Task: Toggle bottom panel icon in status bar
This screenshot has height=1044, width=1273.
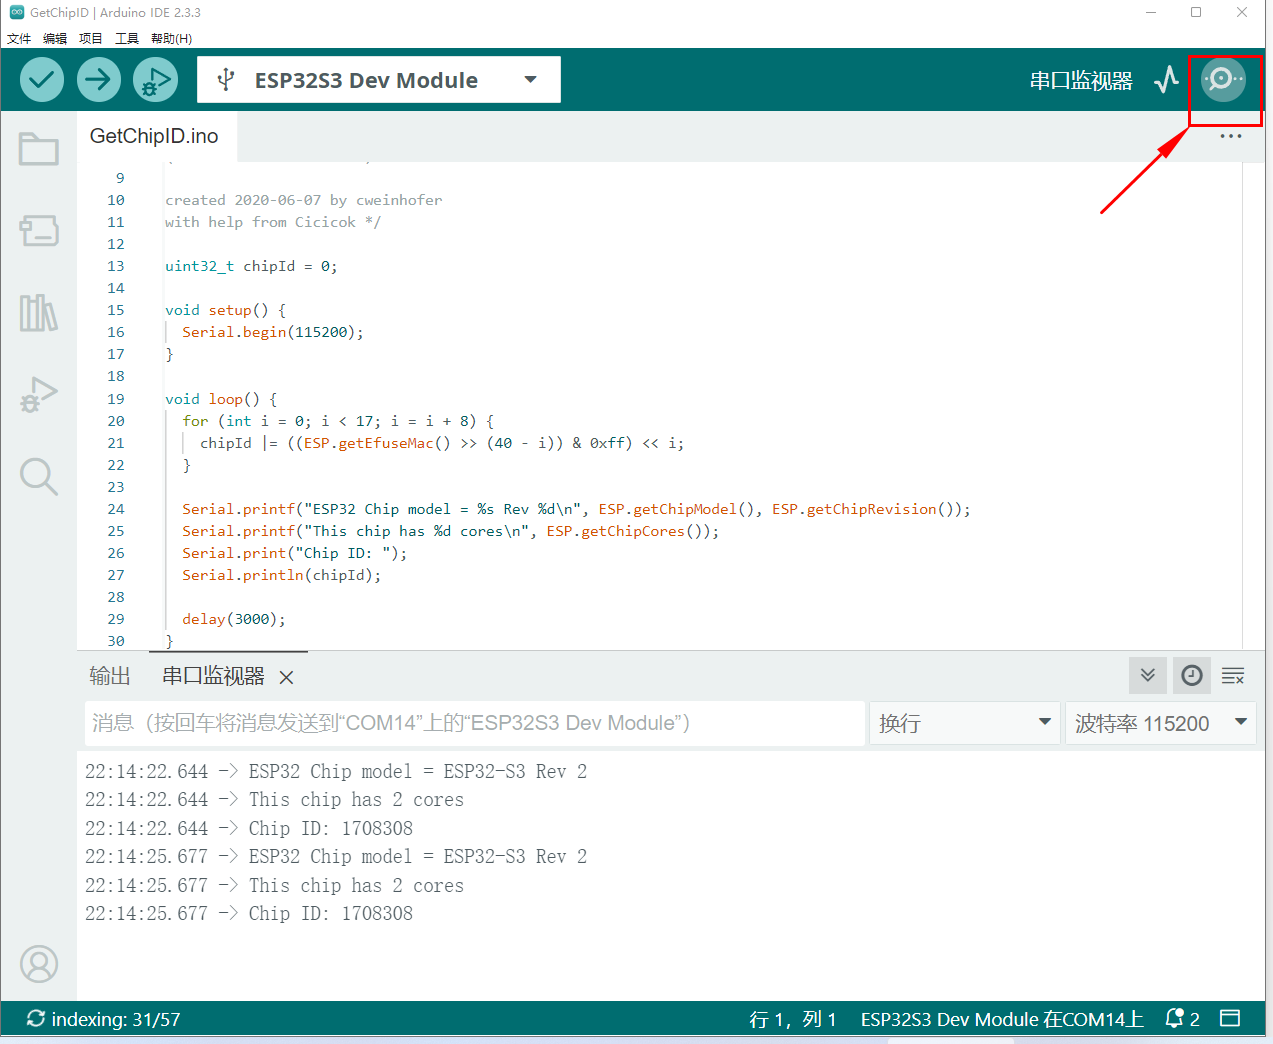Action: pyautogui.click(x=1230, y=1019)
